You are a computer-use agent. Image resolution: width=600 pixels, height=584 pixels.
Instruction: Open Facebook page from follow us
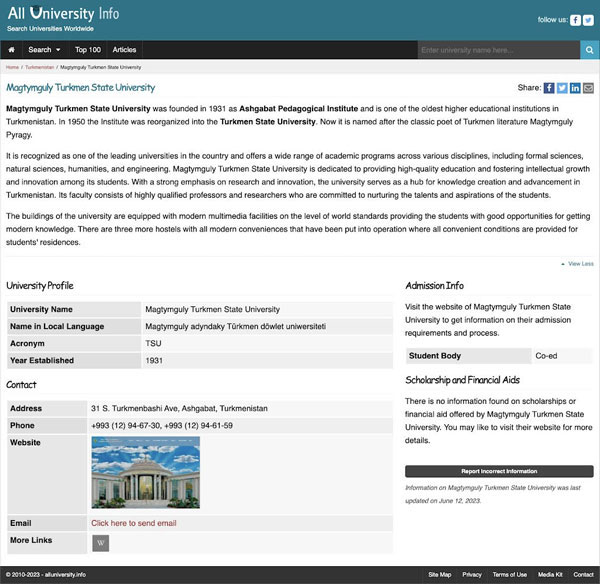[x=576, y=20]
